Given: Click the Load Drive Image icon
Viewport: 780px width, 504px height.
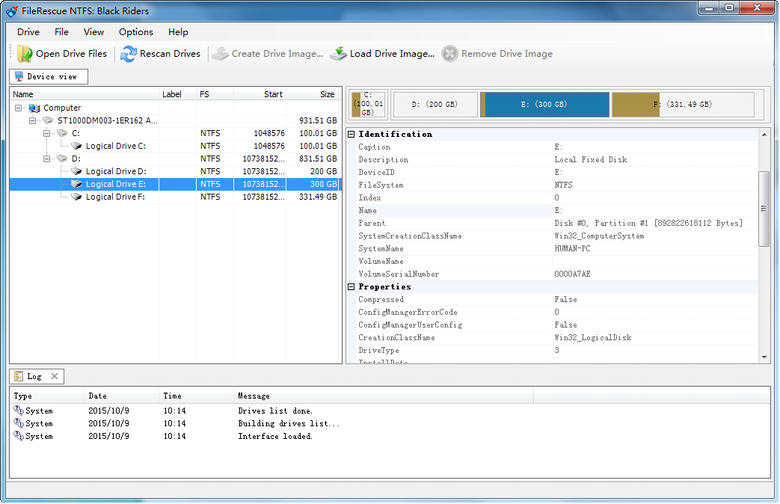Looking at the screenshot, I should pos(338,54).
